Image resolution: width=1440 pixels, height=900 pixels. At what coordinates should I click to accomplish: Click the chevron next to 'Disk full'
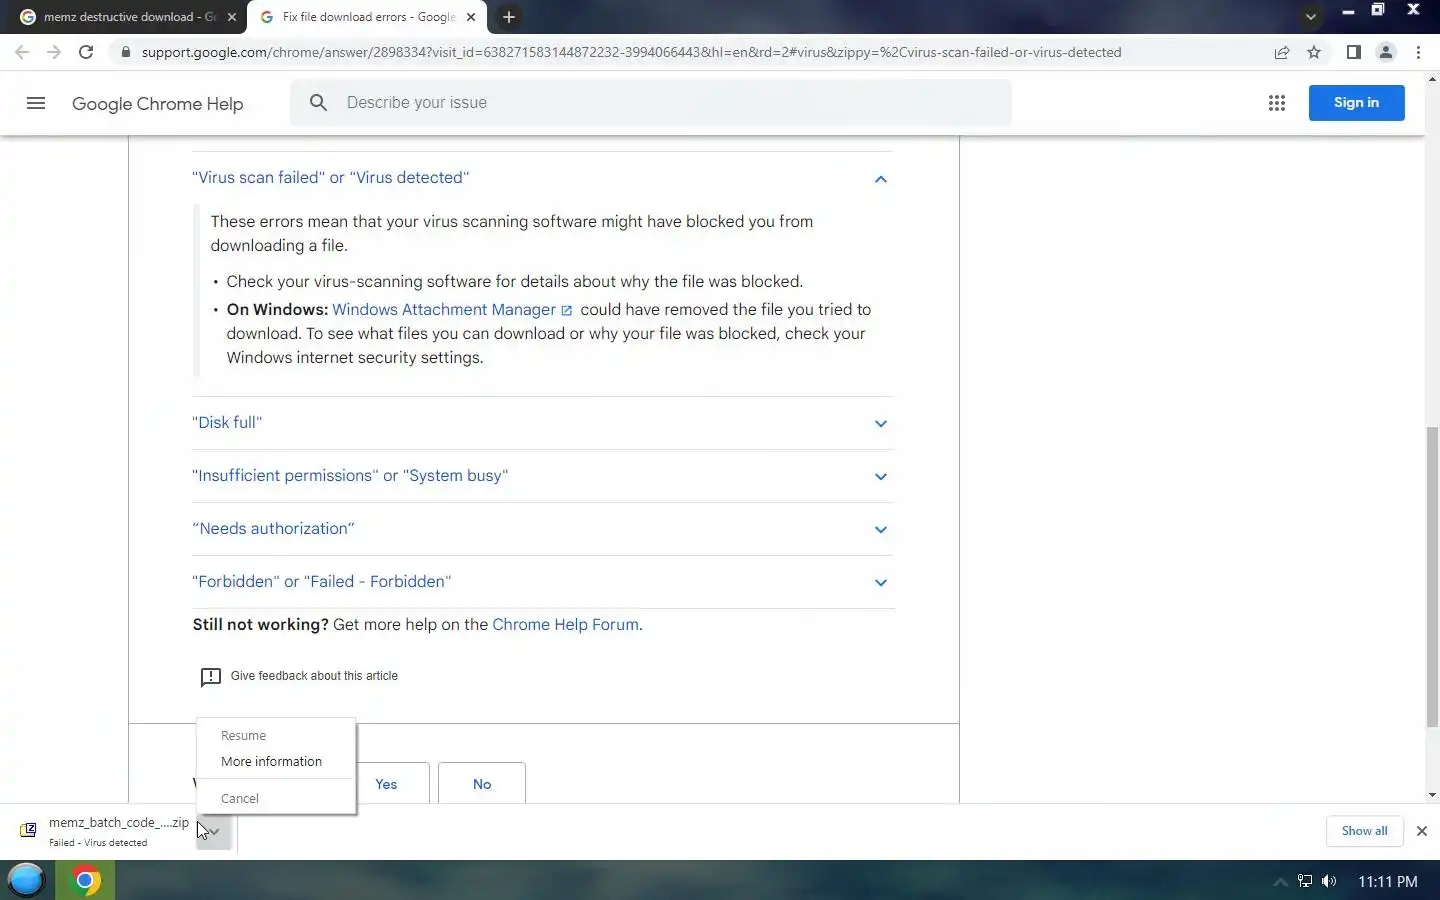coord(880,424)
